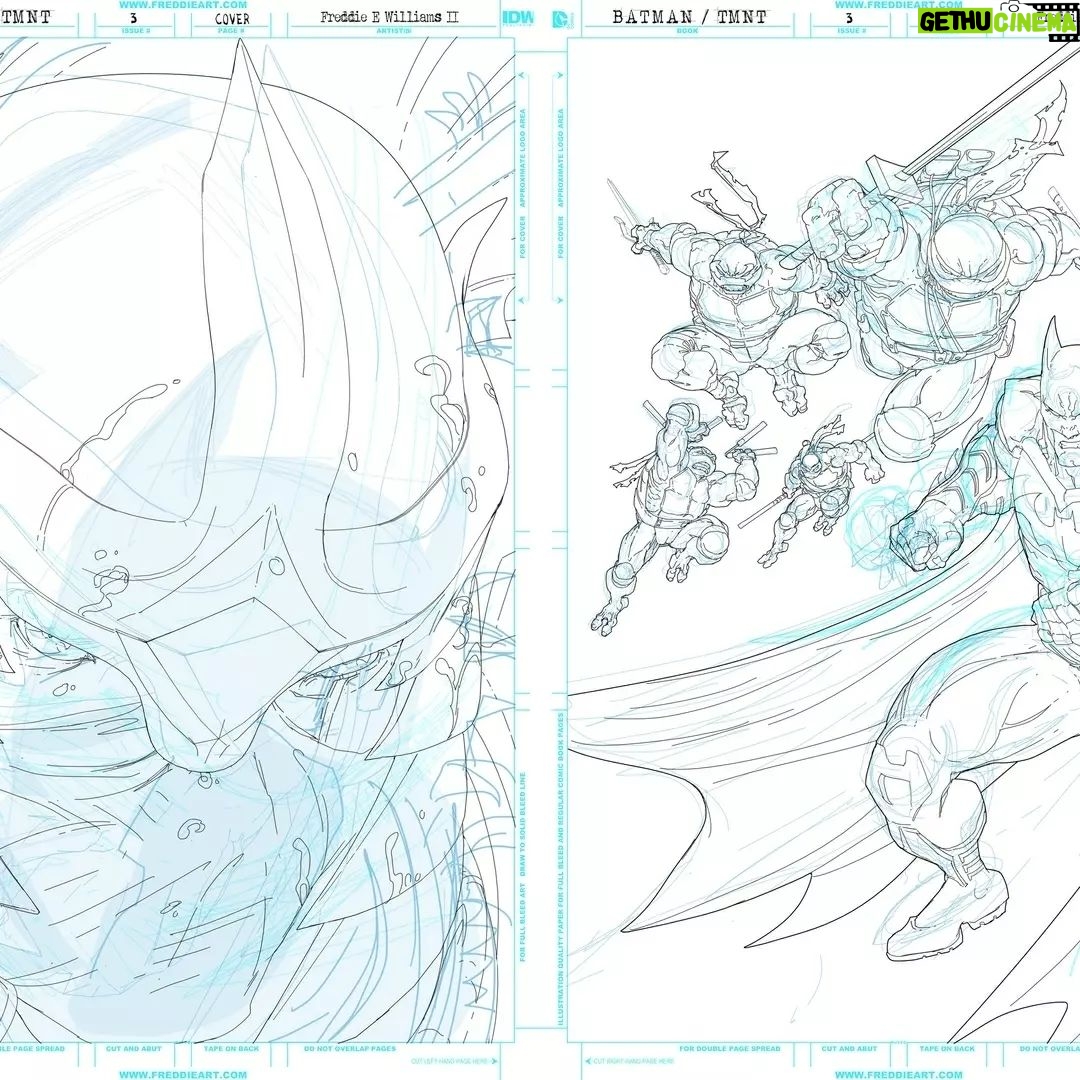This screenshot has height=1080, width=1080.
Task: Click the BATMAN / TMNT book title
Action: [689, 17]
